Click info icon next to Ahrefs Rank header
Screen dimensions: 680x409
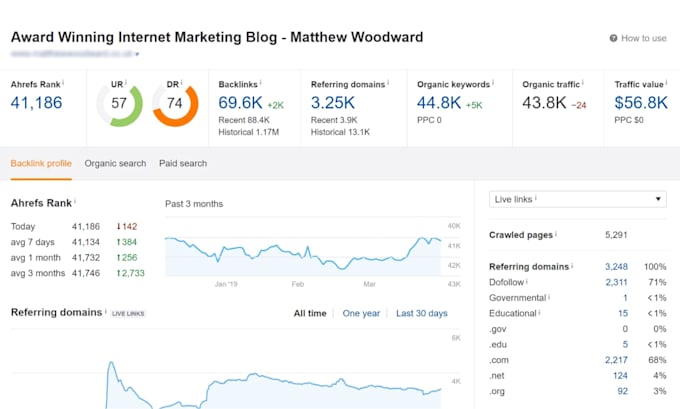(63, 82)
